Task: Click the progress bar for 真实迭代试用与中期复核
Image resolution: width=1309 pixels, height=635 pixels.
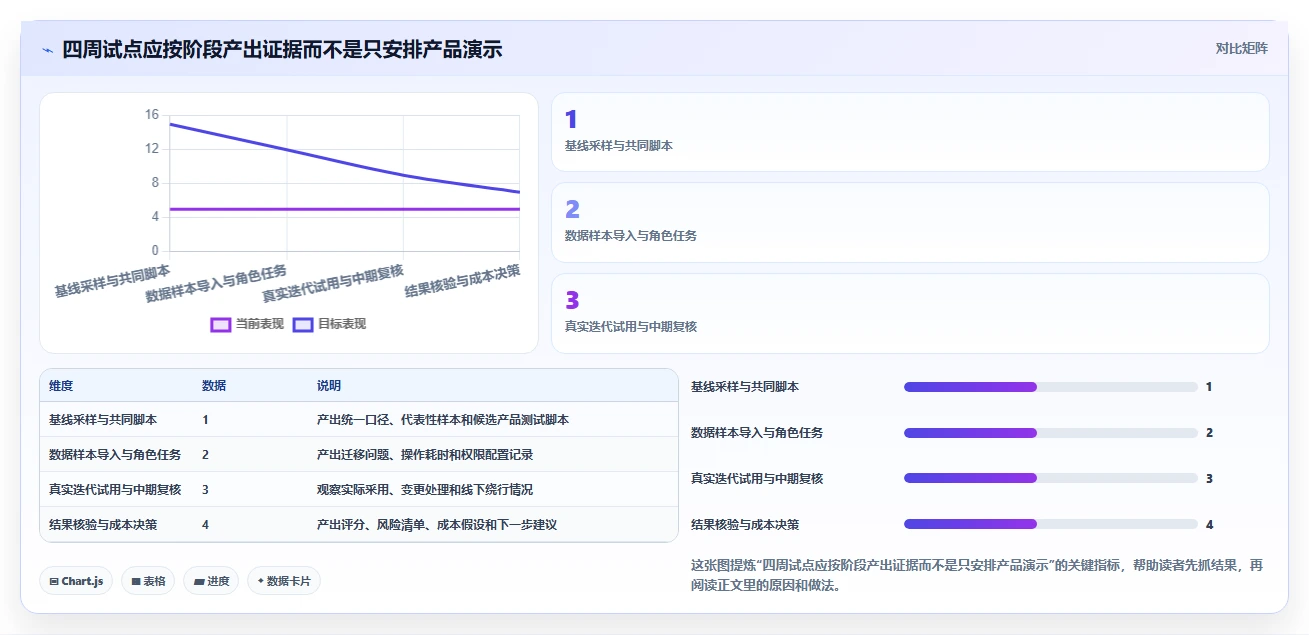Action: click(x=1051, y=478)
